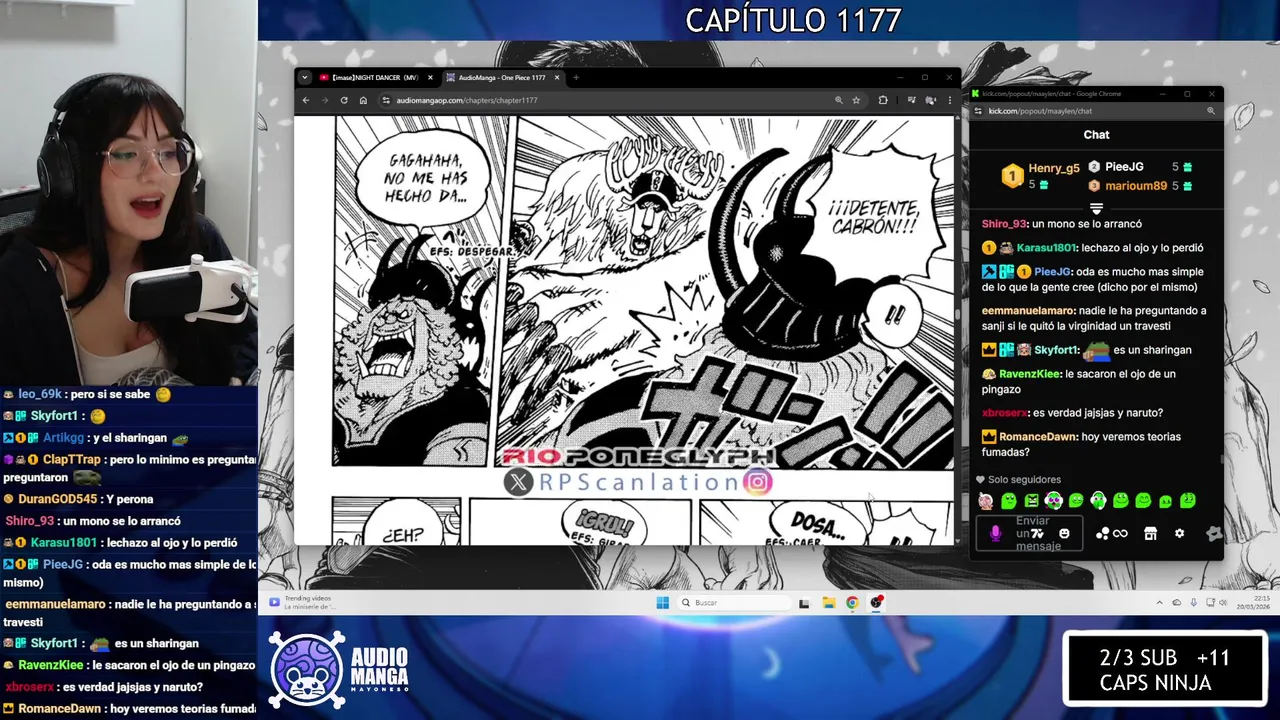
Task: Click username RomanceDawn in Kick chat
Action: coord(1040,437)
